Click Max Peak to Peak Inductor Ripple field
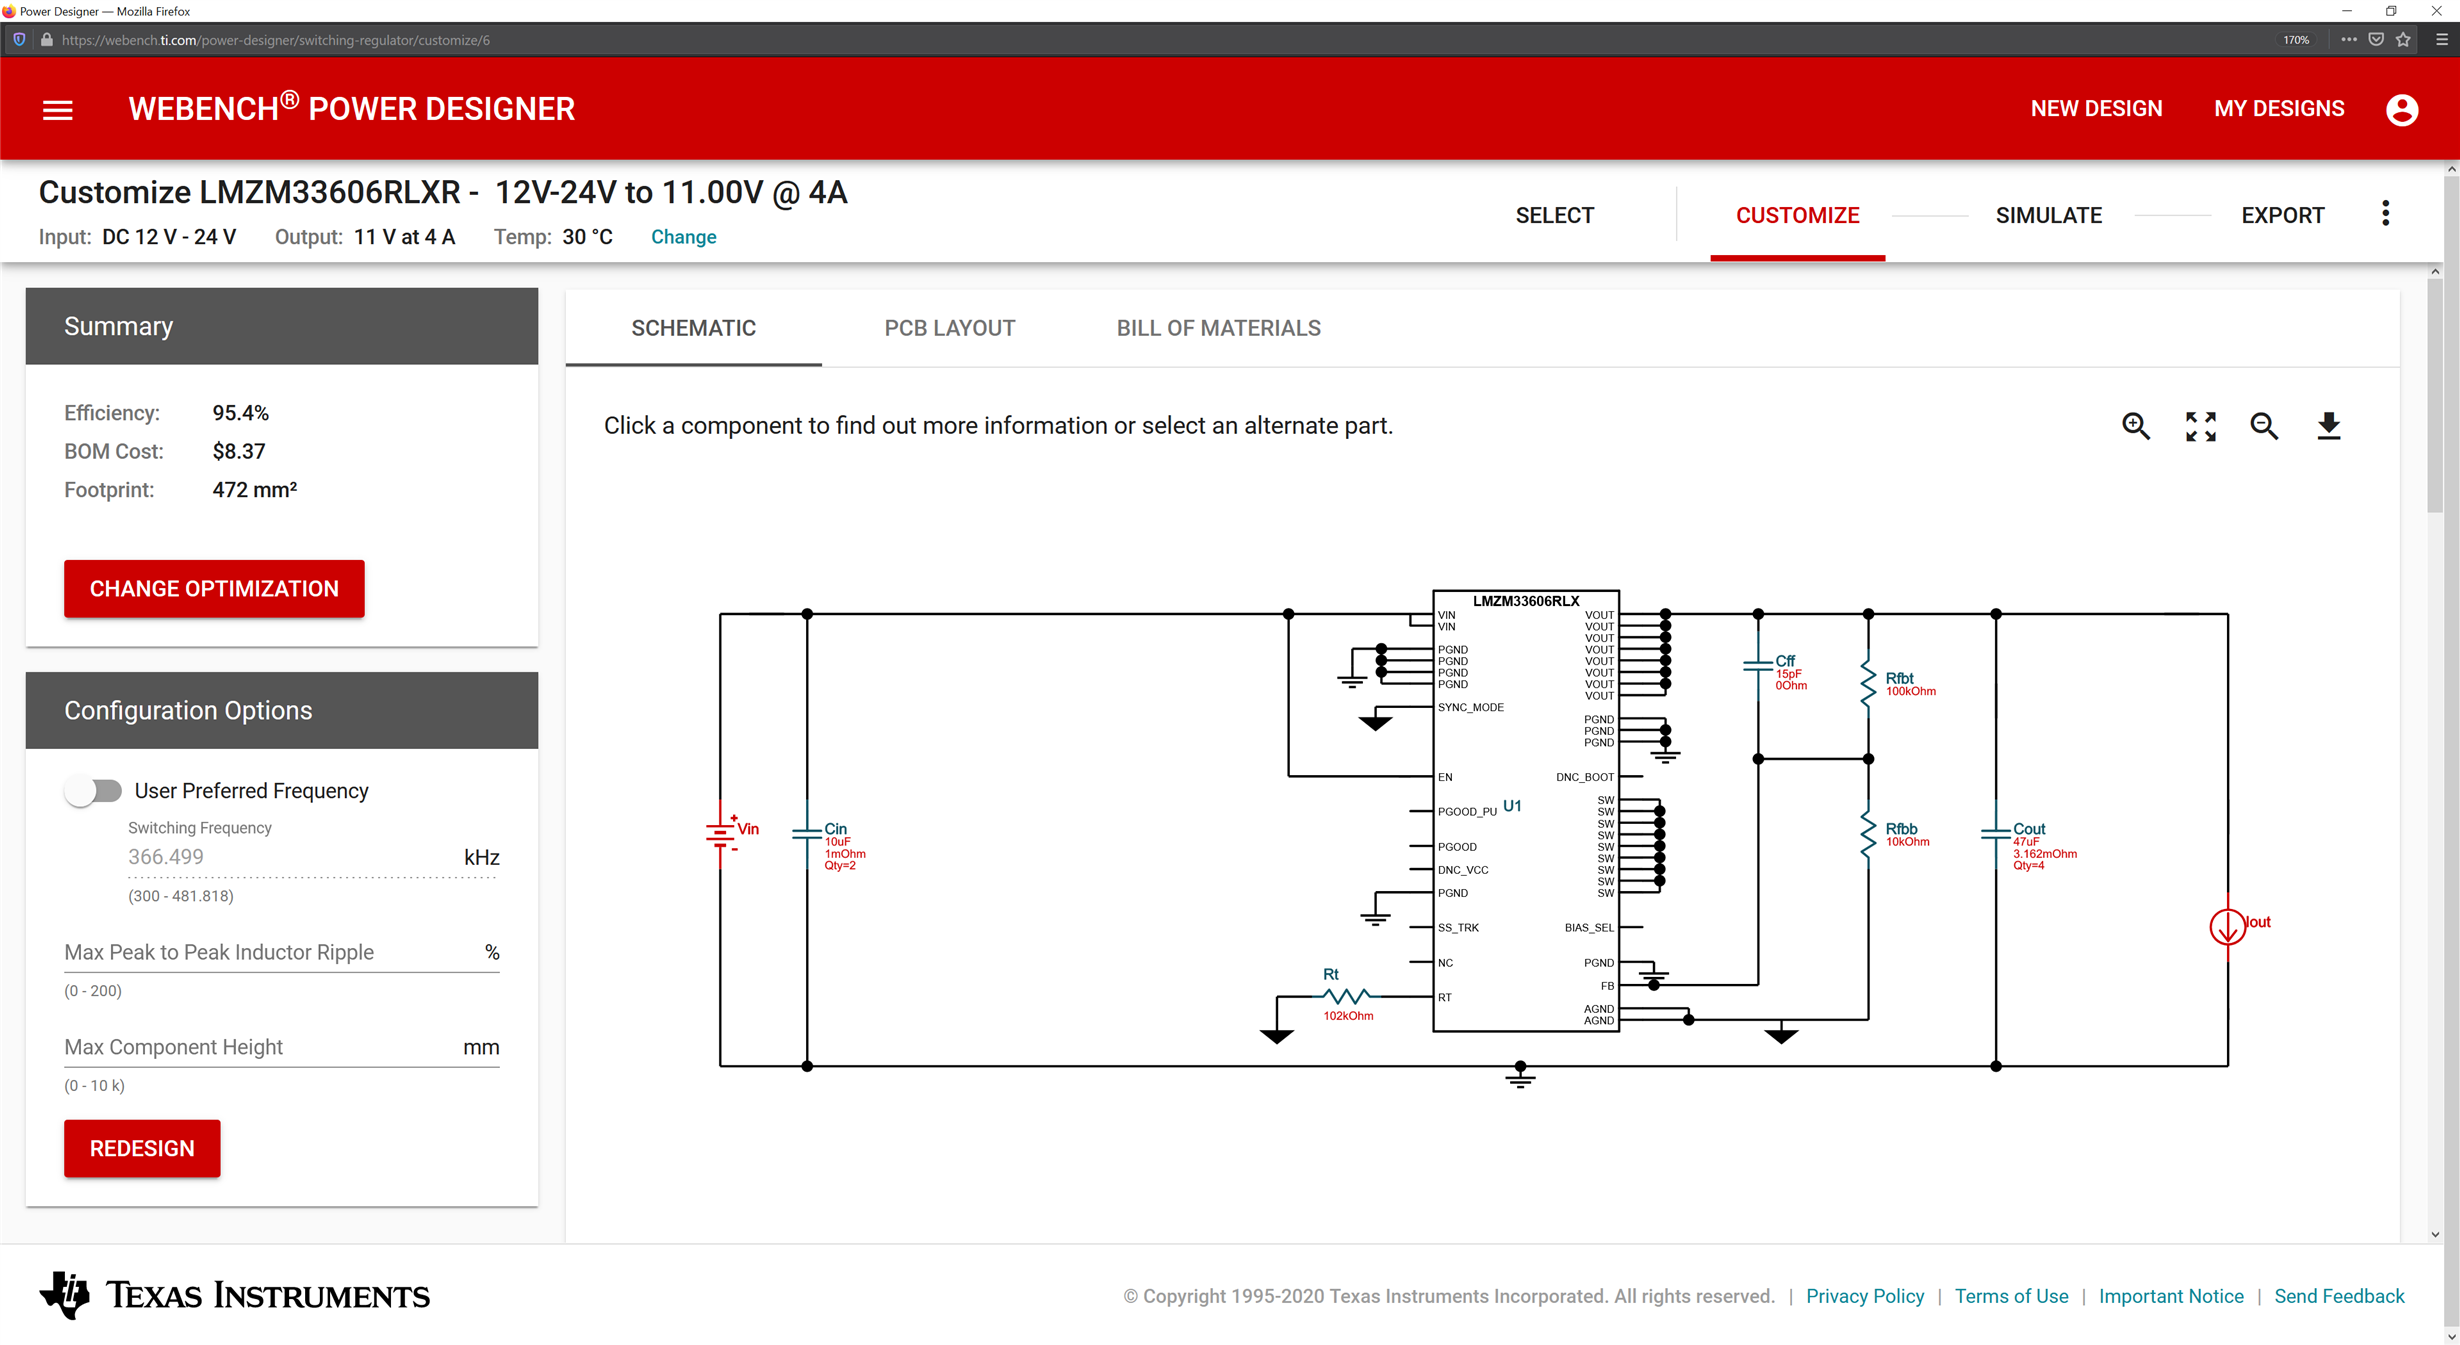Viewport: 2460px width, 1345px height. (270, 952)
